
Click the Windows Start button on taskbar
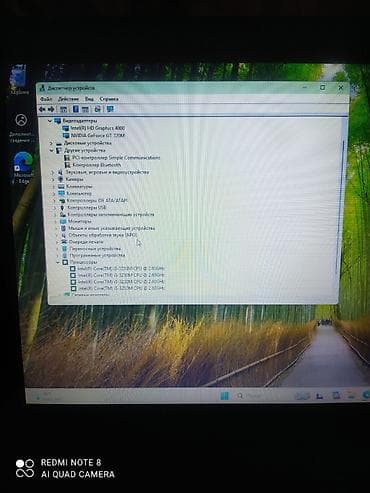(x=225, y=396)
